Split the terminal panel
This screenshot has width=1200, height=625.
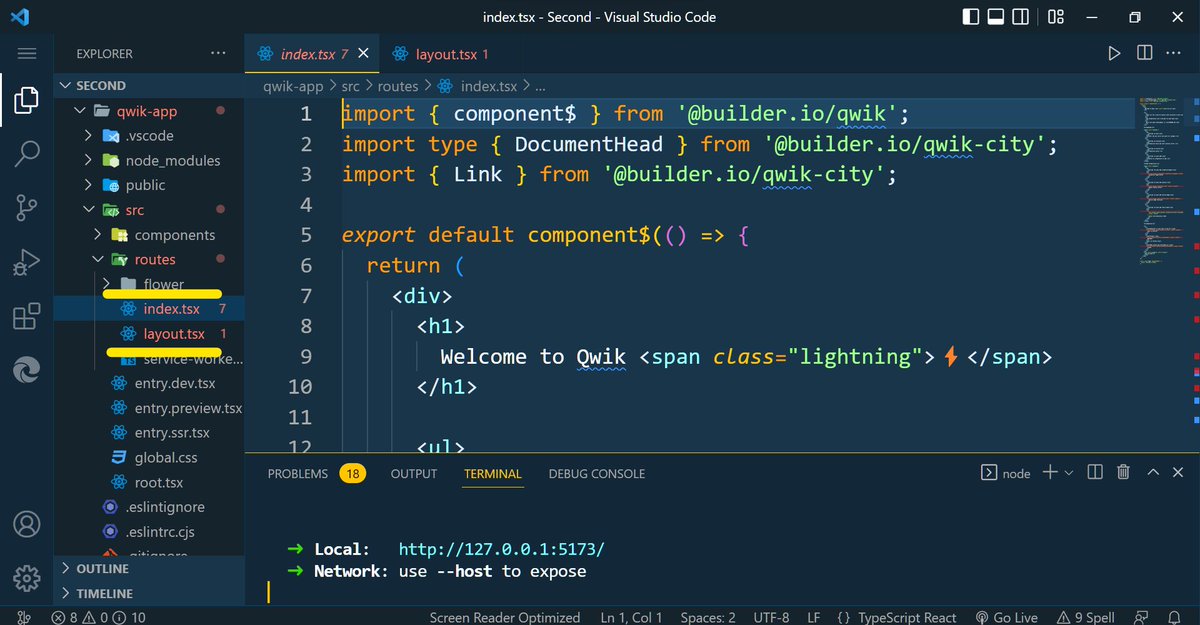tap(1095, 472)
